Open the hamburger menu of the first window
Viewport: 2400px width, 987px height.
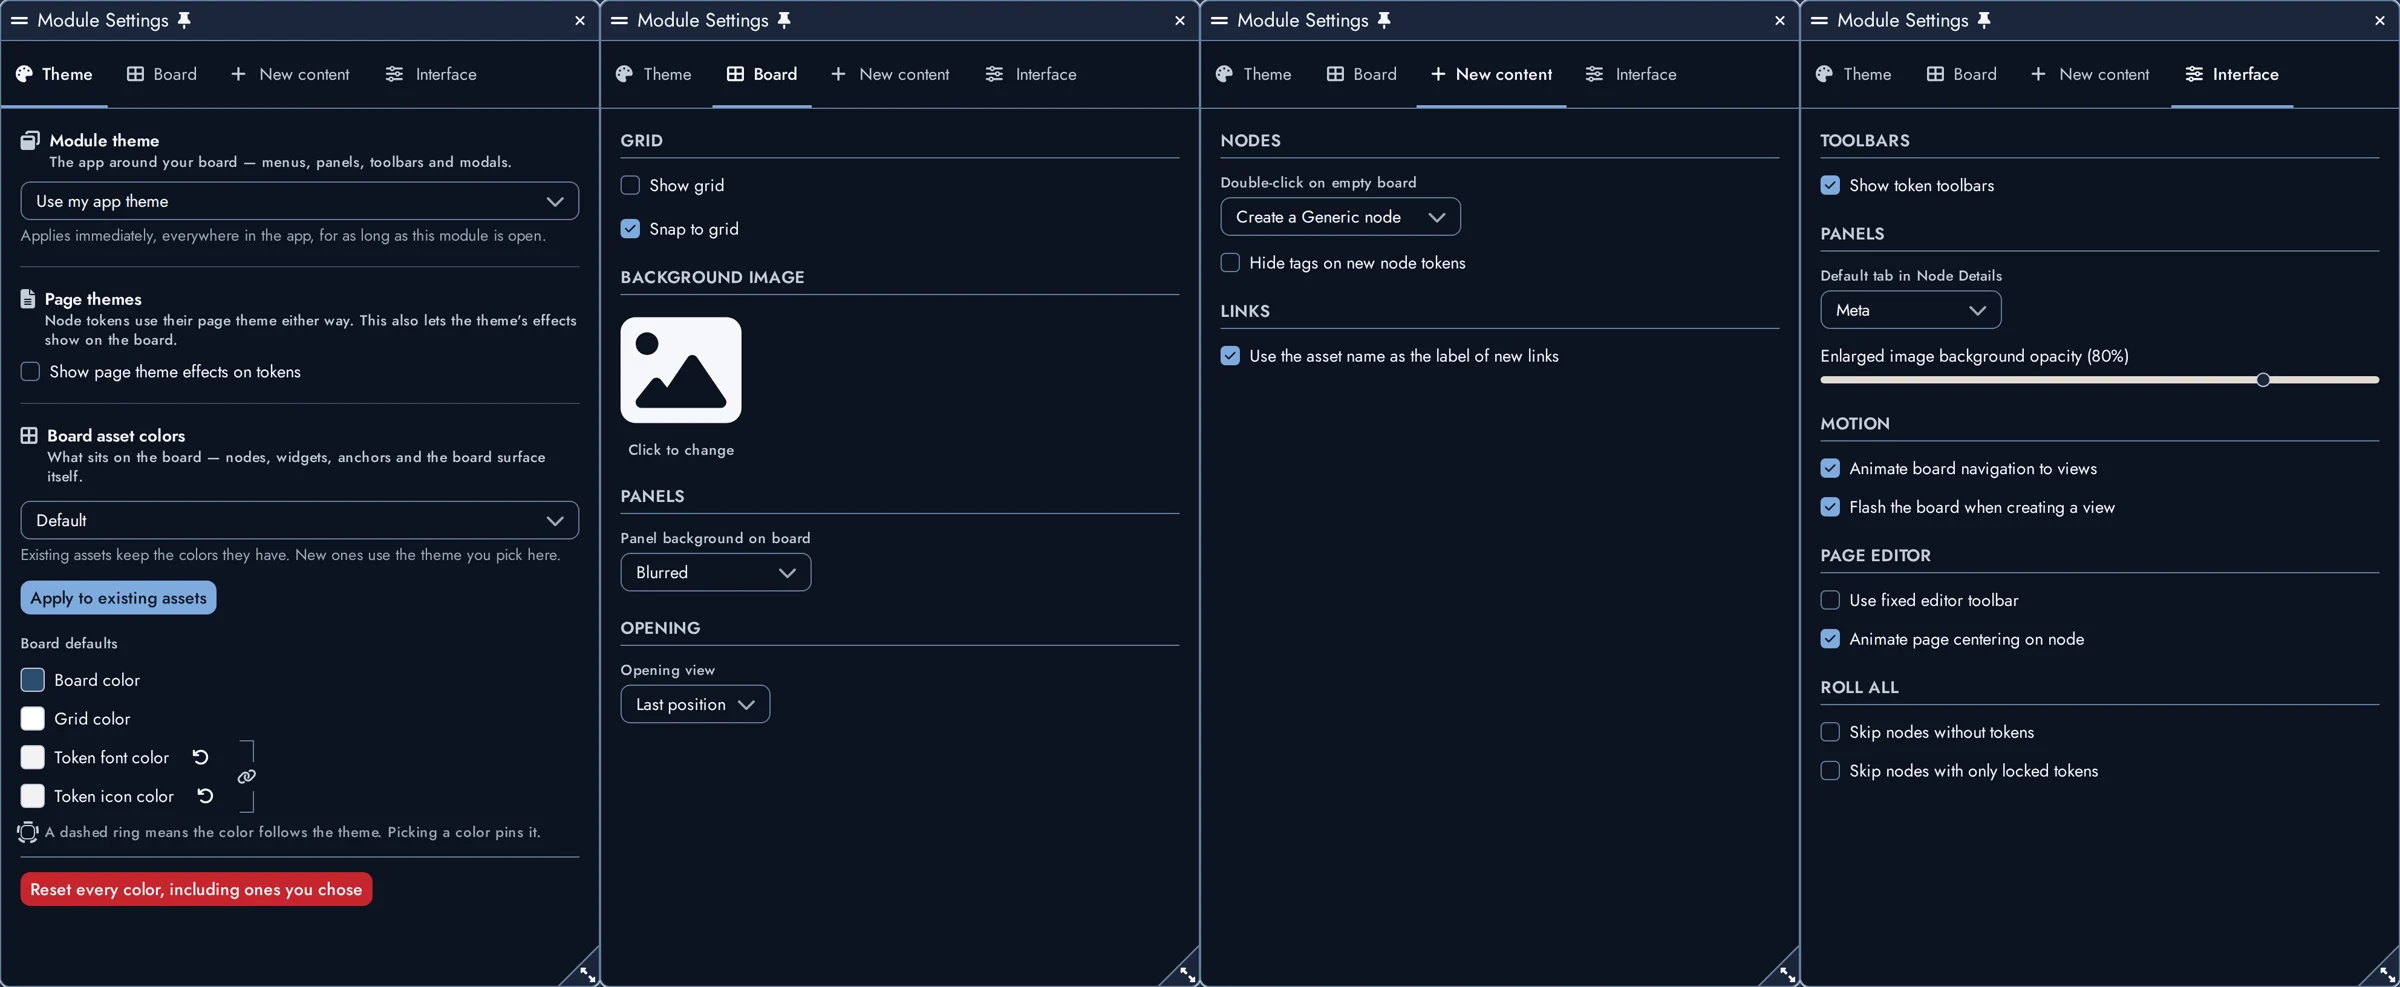(x=19, y=20)
